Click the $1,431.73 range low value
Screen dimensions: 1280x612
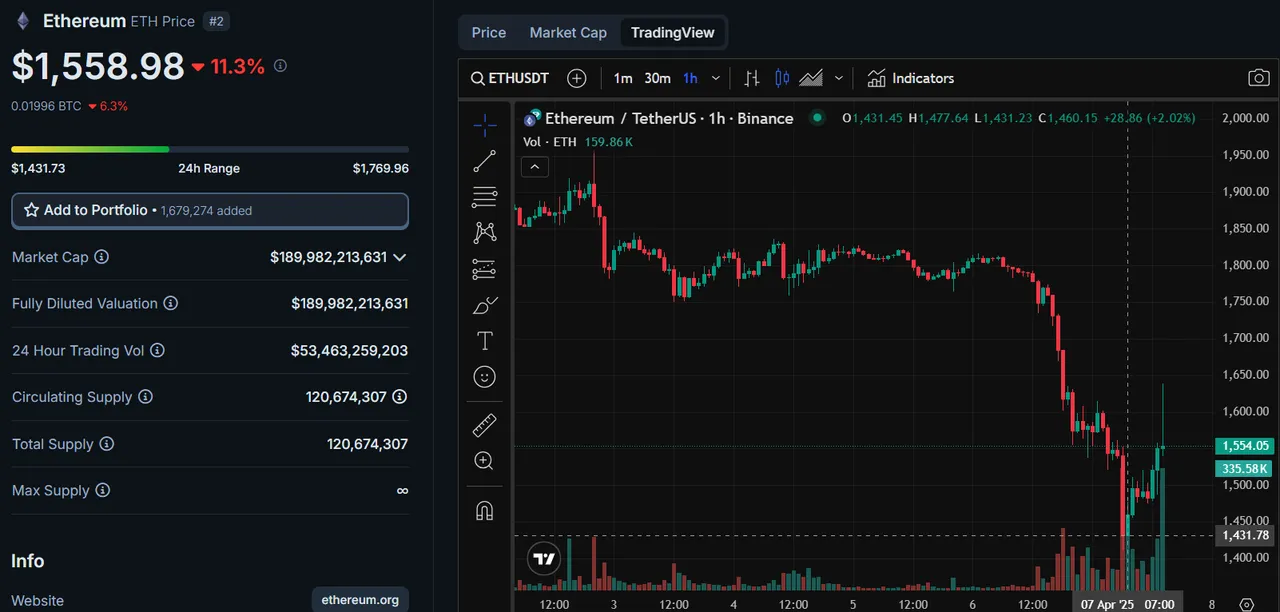tap(38, 168)
